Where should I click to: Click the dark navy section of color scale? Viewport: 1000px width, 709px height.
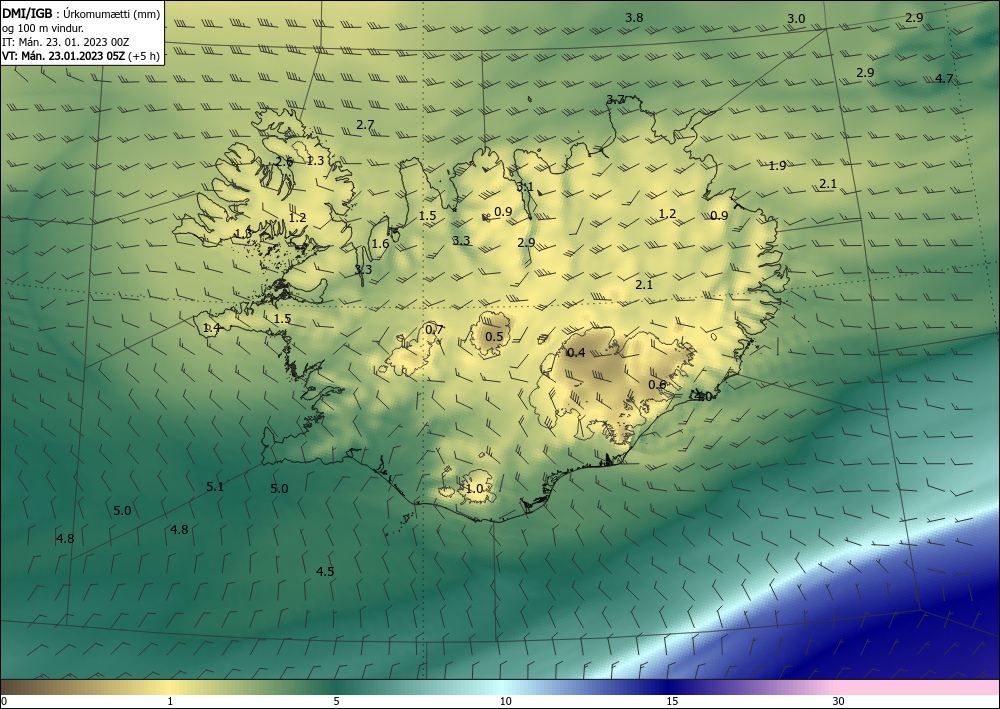click(670, 687)
